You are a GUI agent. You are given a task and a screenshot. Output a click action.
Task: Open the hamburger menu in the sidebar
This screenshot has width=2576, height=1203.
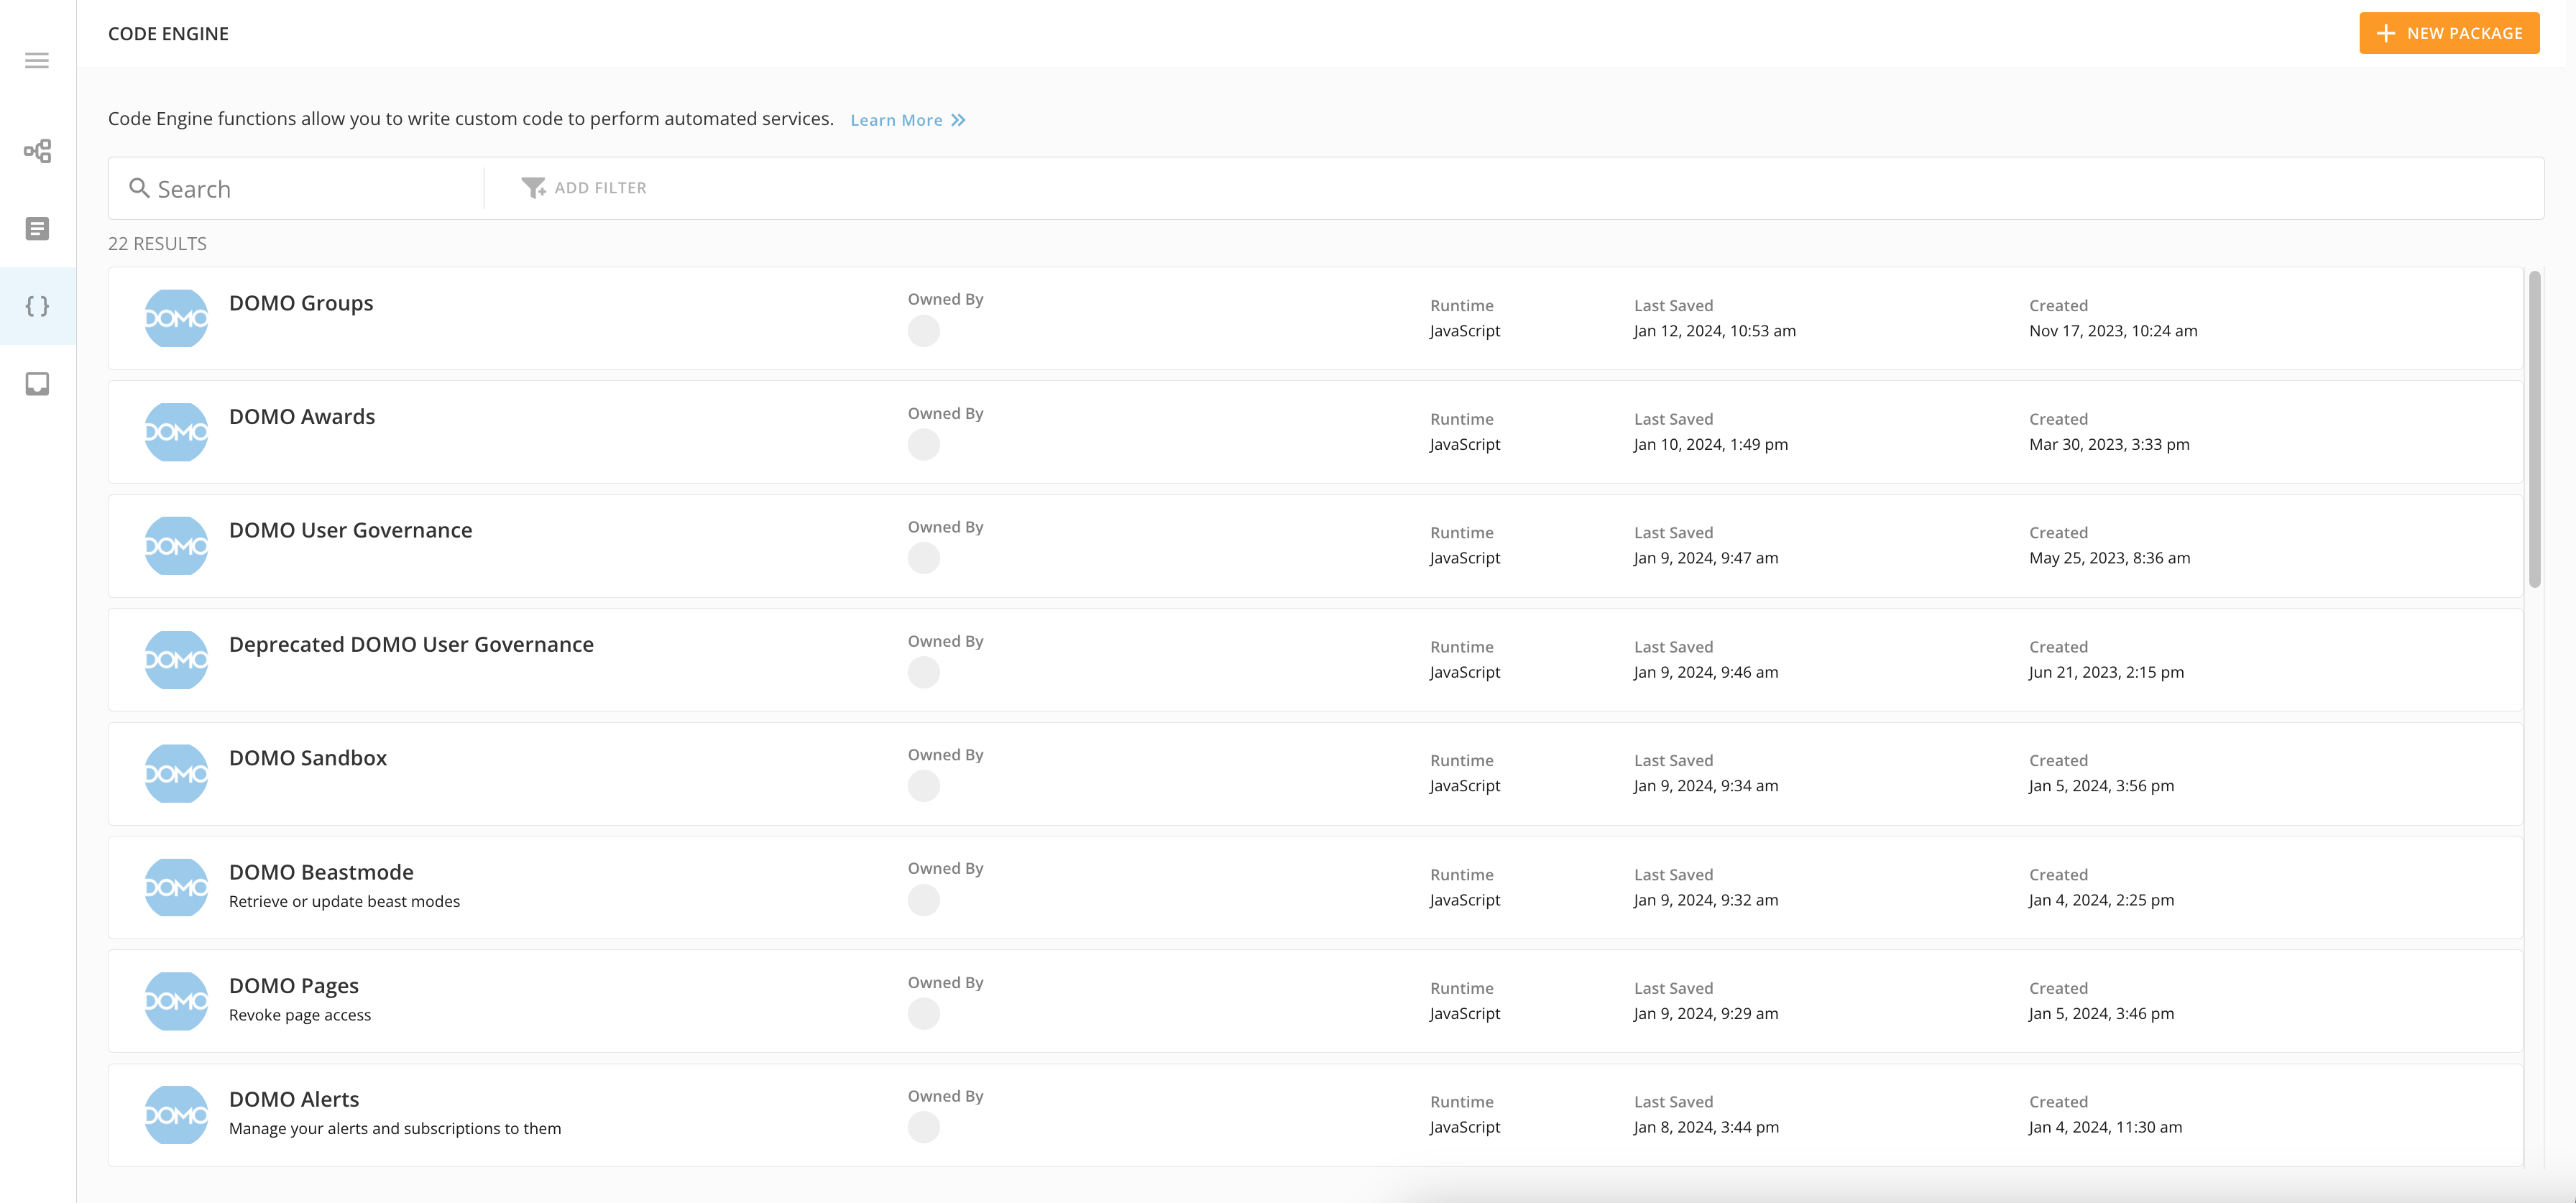click(37, 61)
